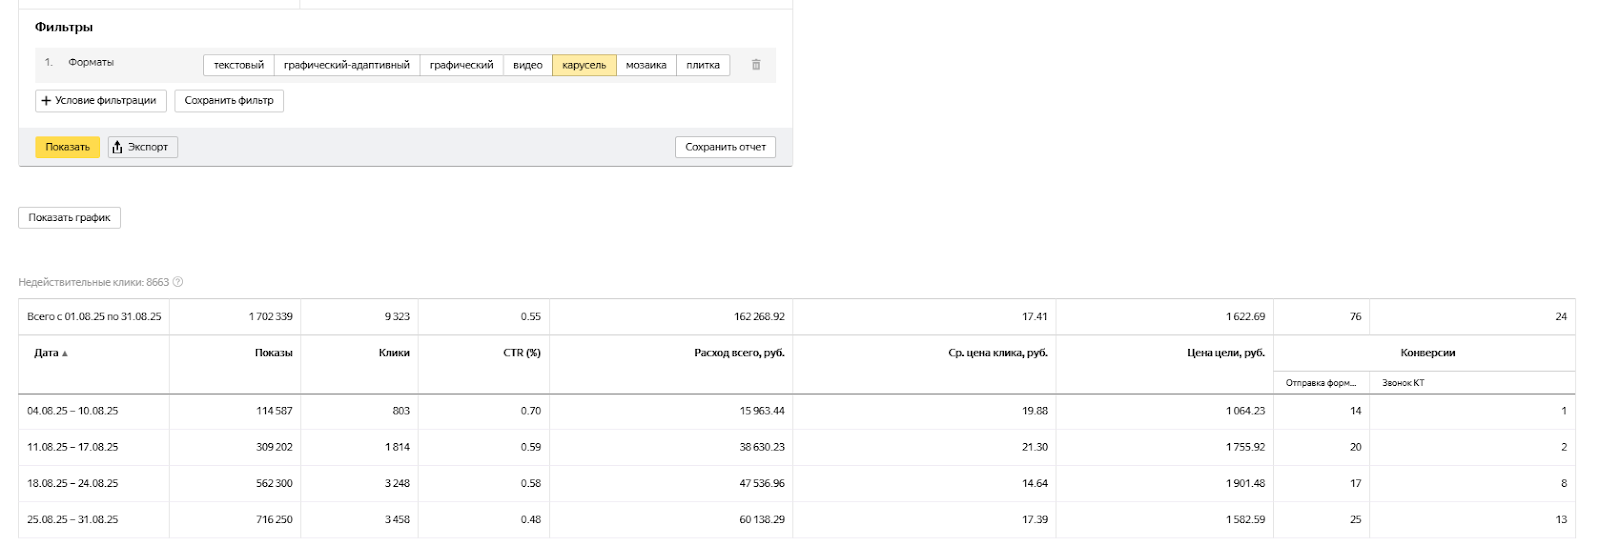Click the Расход всего, руб. column header
This screenshot has height=546, width=1600.
tap(739, 353)
